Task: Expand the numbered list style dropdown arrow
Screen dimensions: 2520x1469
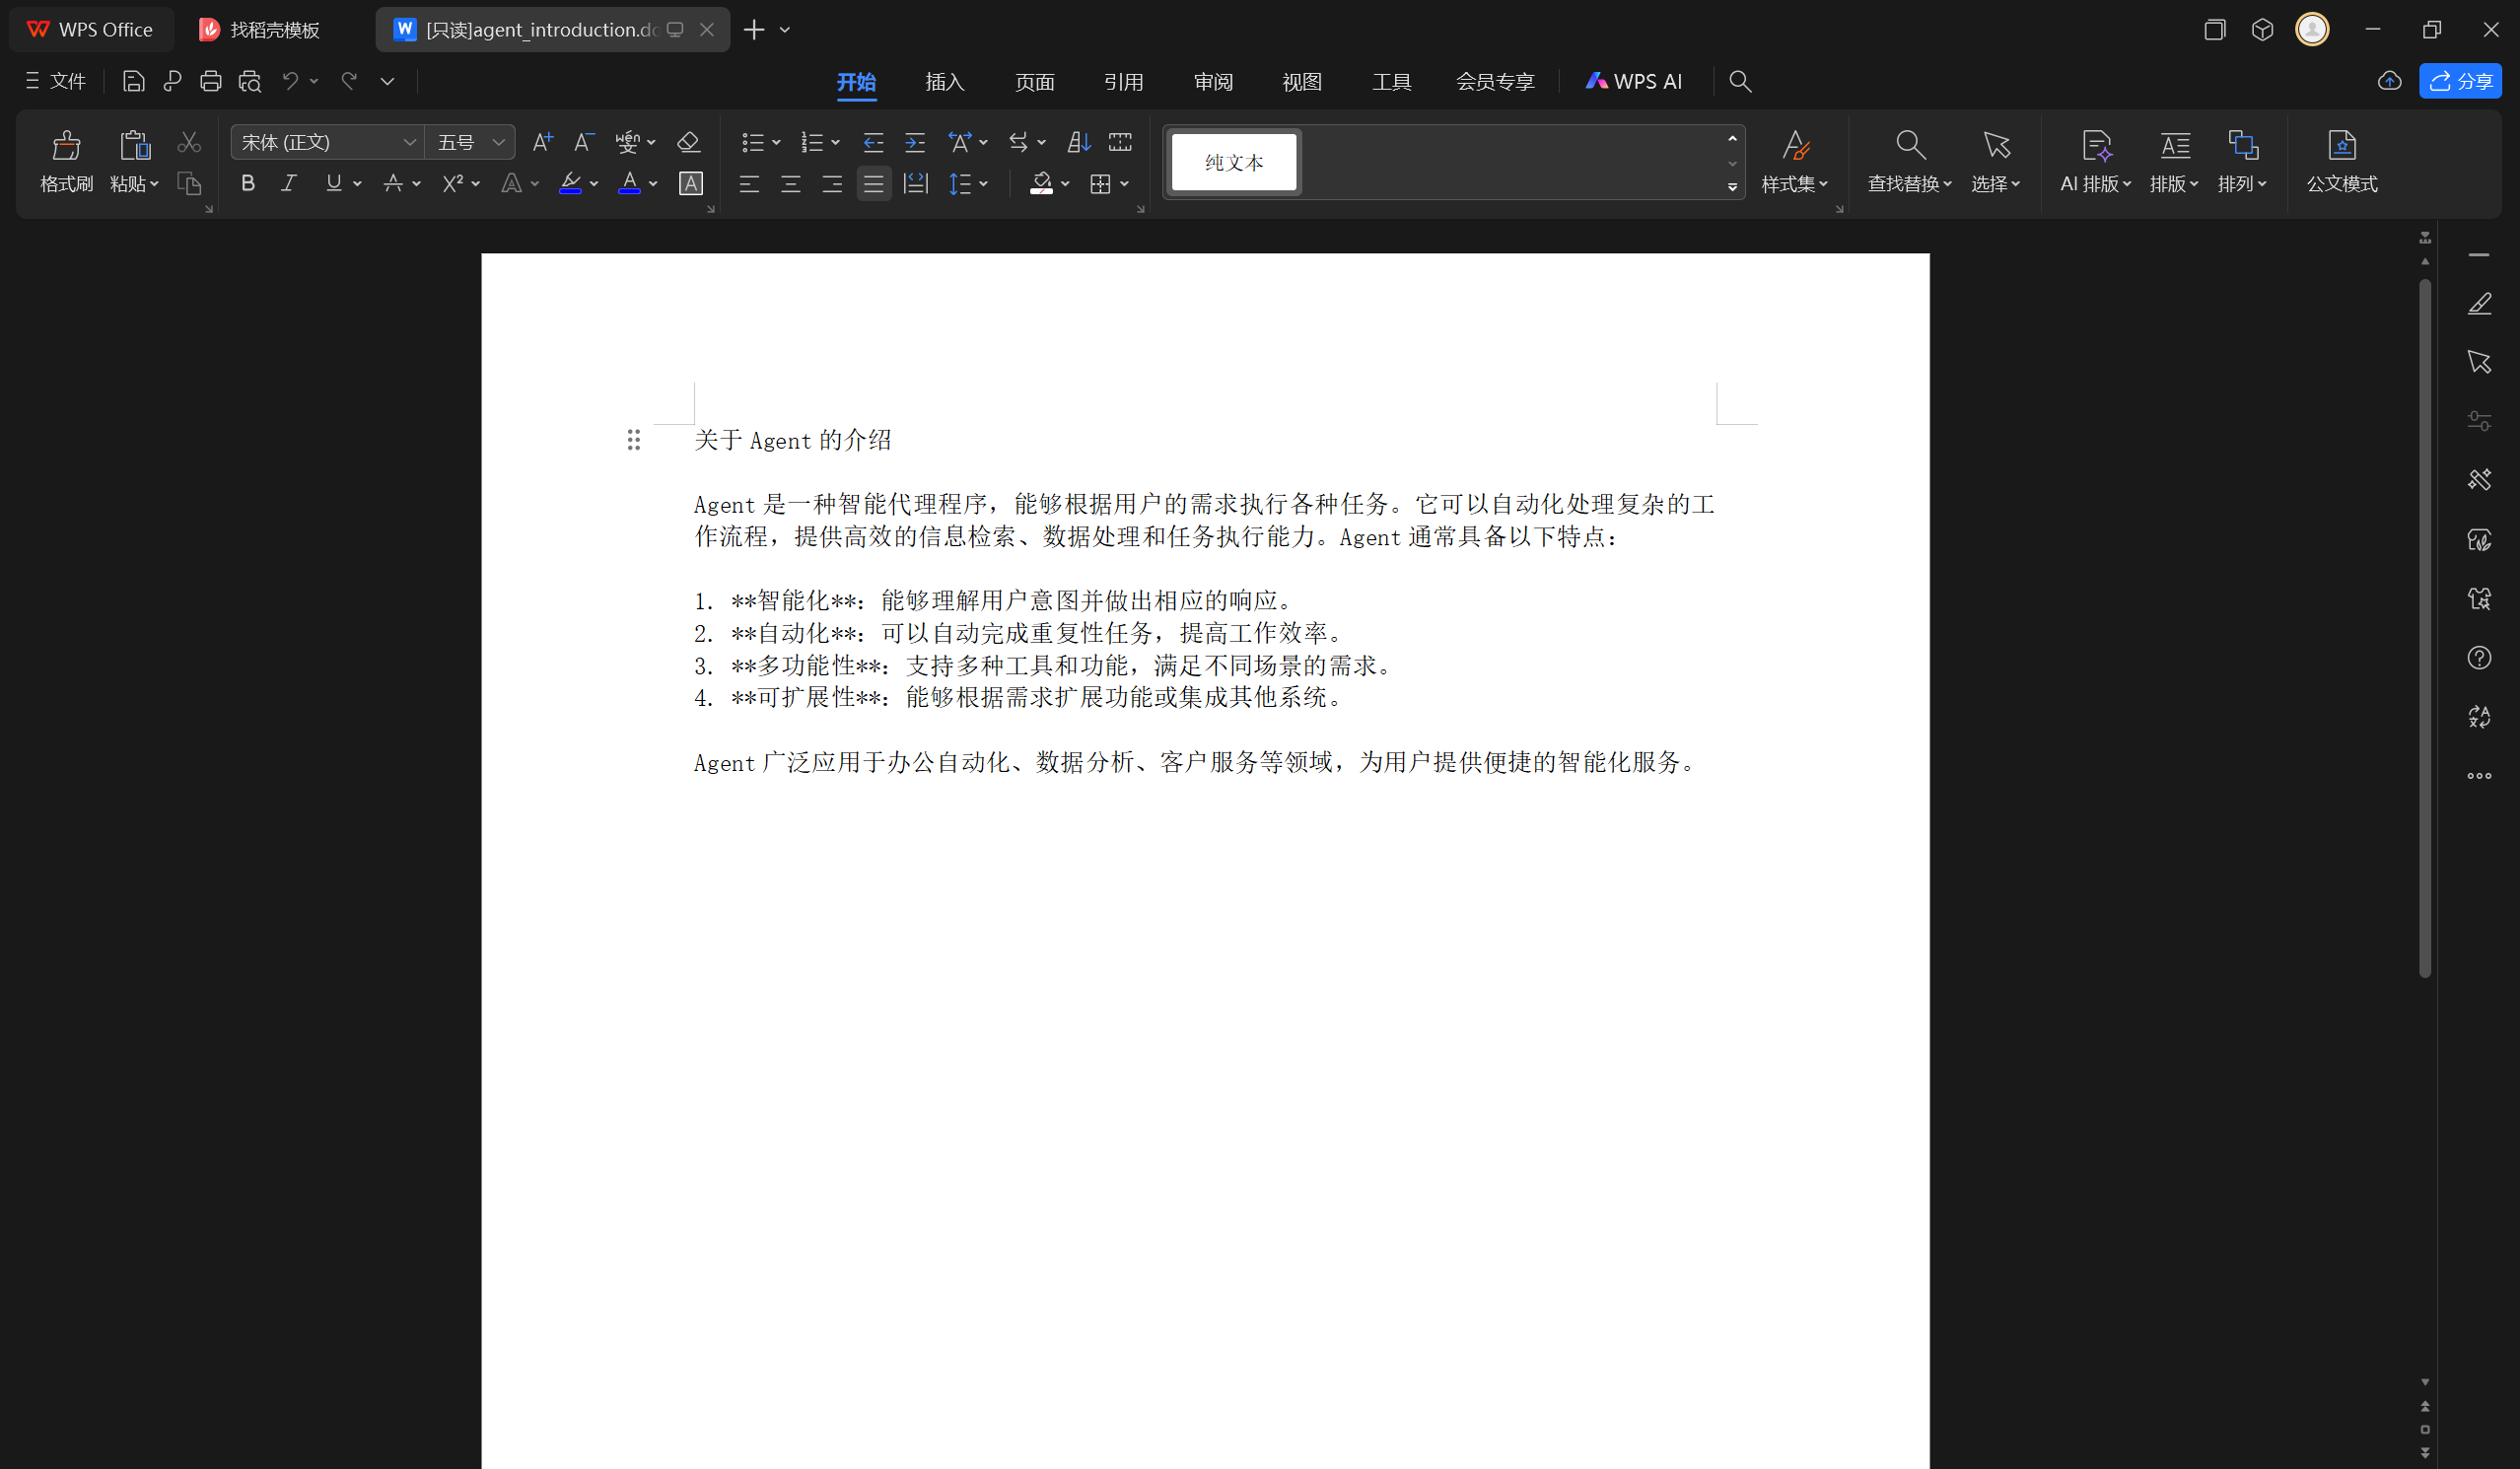Action: (835, 143)
